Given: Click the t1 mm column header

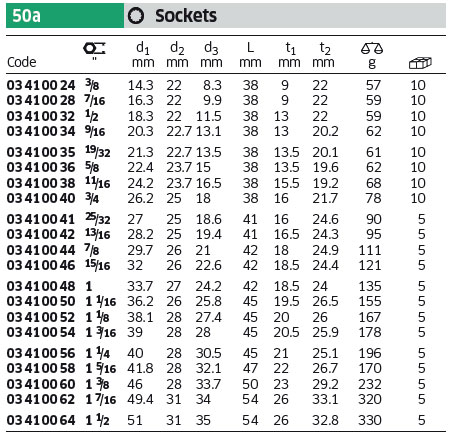Looking at the screenshot, I should (289, 55).
